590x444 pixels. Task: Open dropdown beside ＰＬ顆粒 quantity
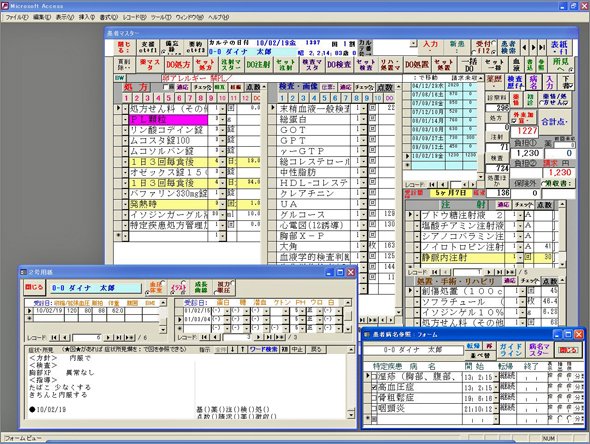223,120
